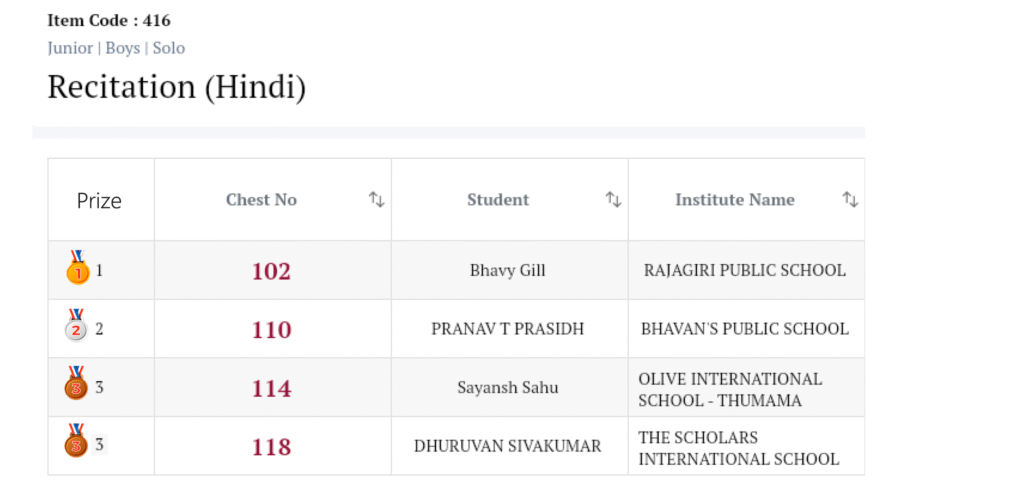The width and height of the screenshot is (1024, 489).
Task: Click student name PRANAV T PRASIDH
Action: coord(508,329)
